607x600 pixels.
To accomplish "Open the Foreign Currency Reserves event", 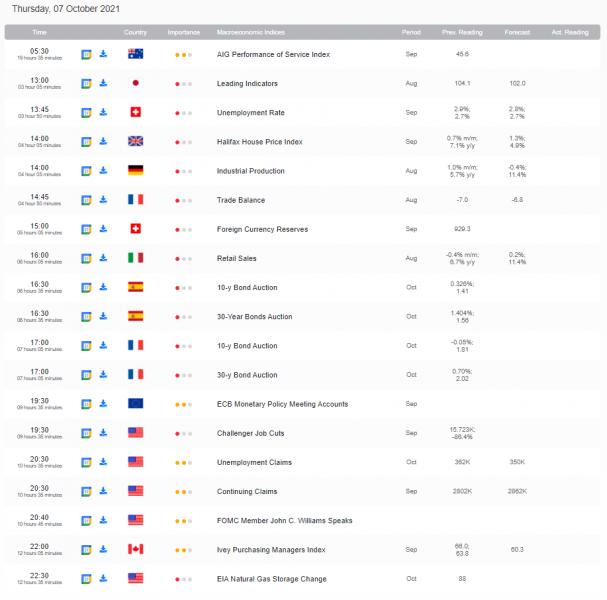I will (262, 229).
